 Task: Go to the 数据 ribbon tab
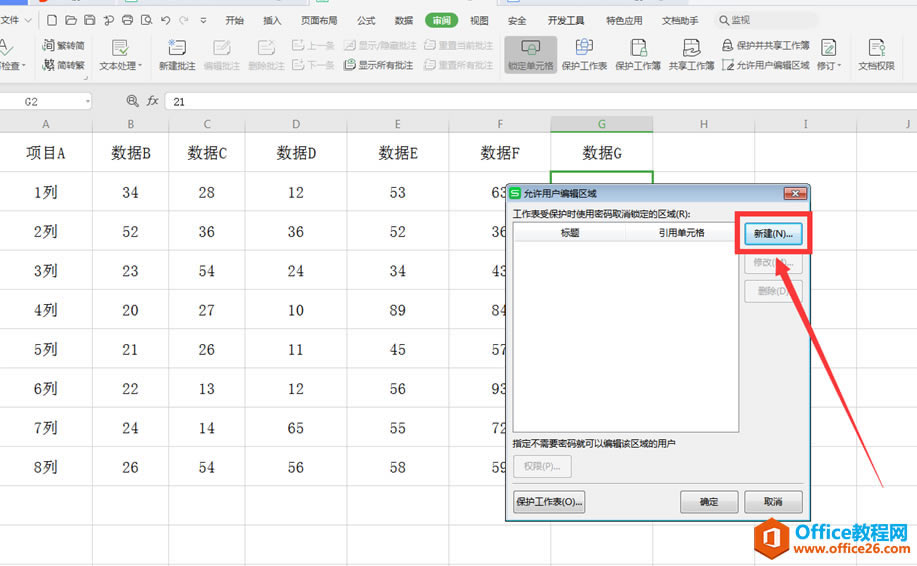click(x=404, y=20)
